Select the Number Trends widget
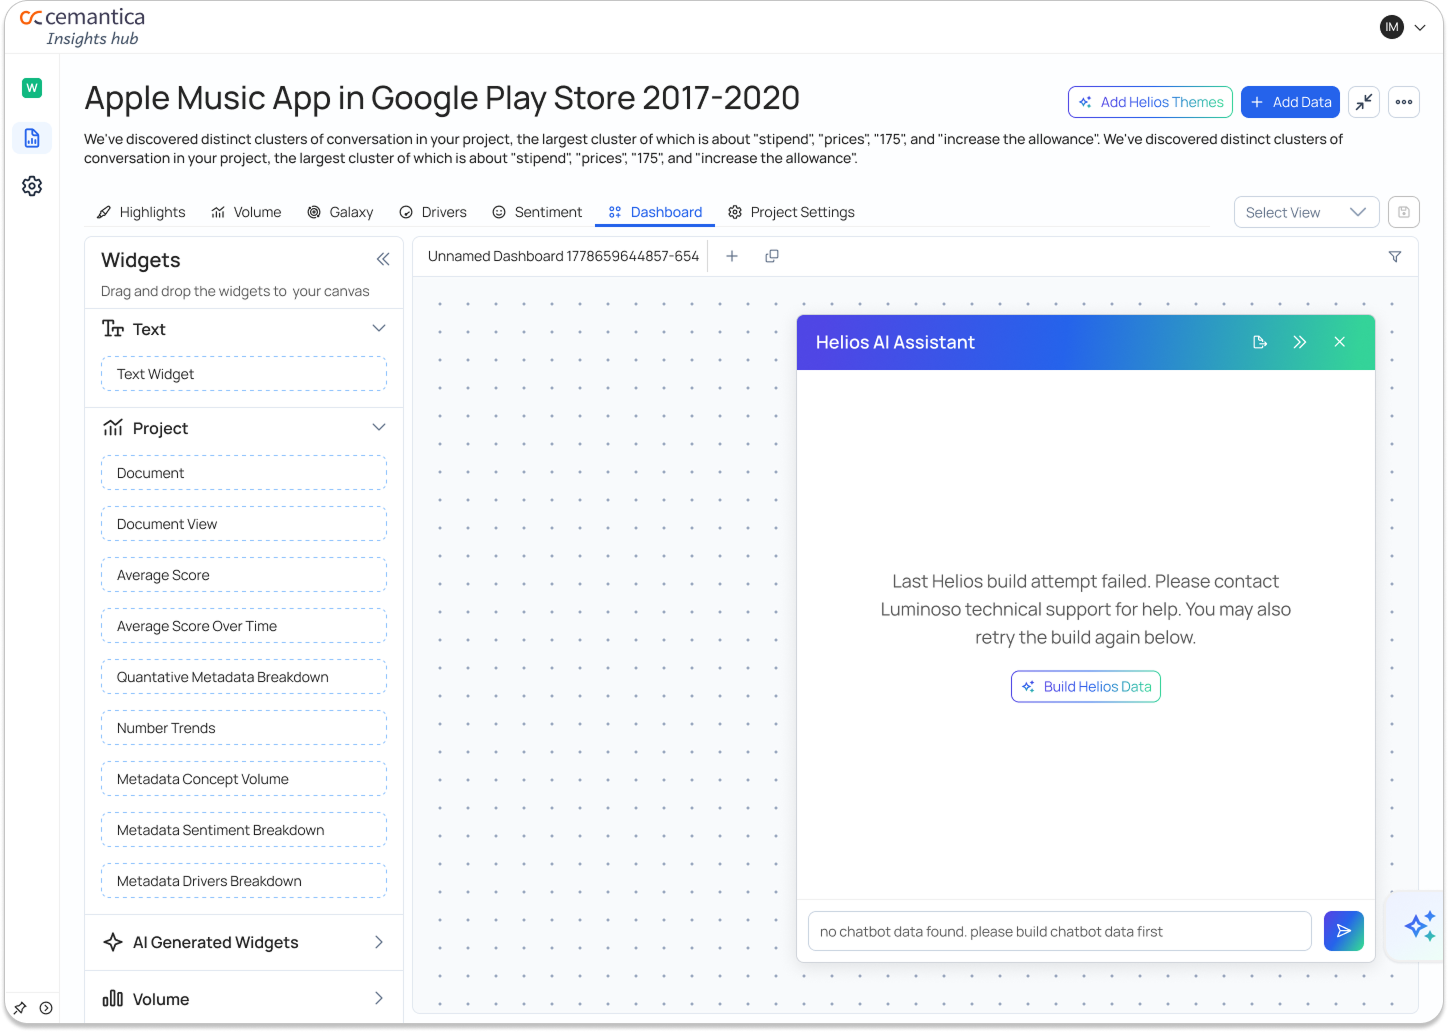Viewport: 1448px width, 1032px height. [x=244, y=728]
